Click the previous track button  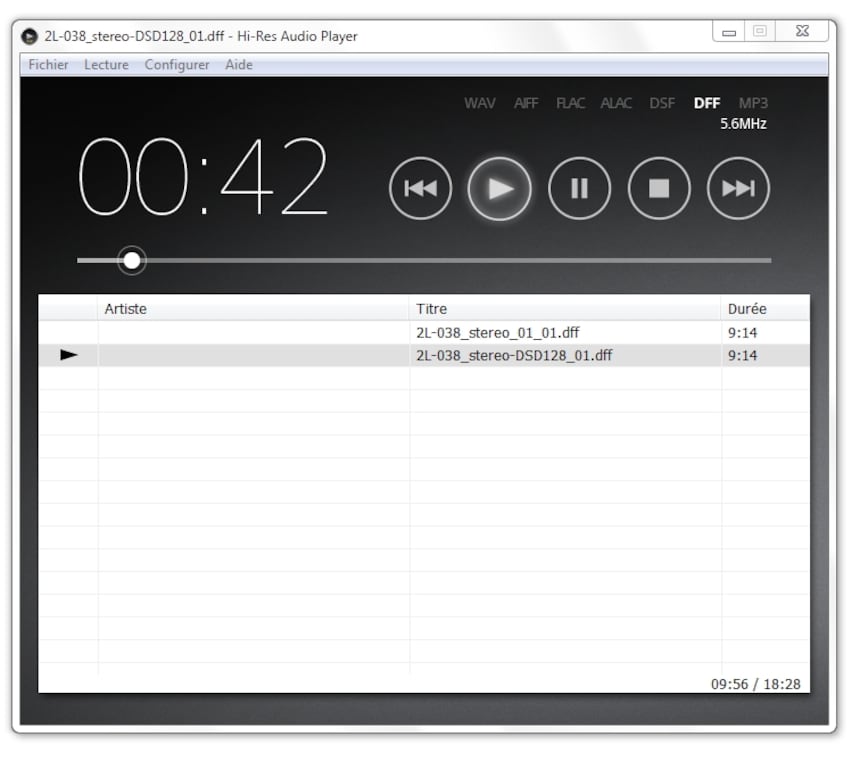click(421, 189)
